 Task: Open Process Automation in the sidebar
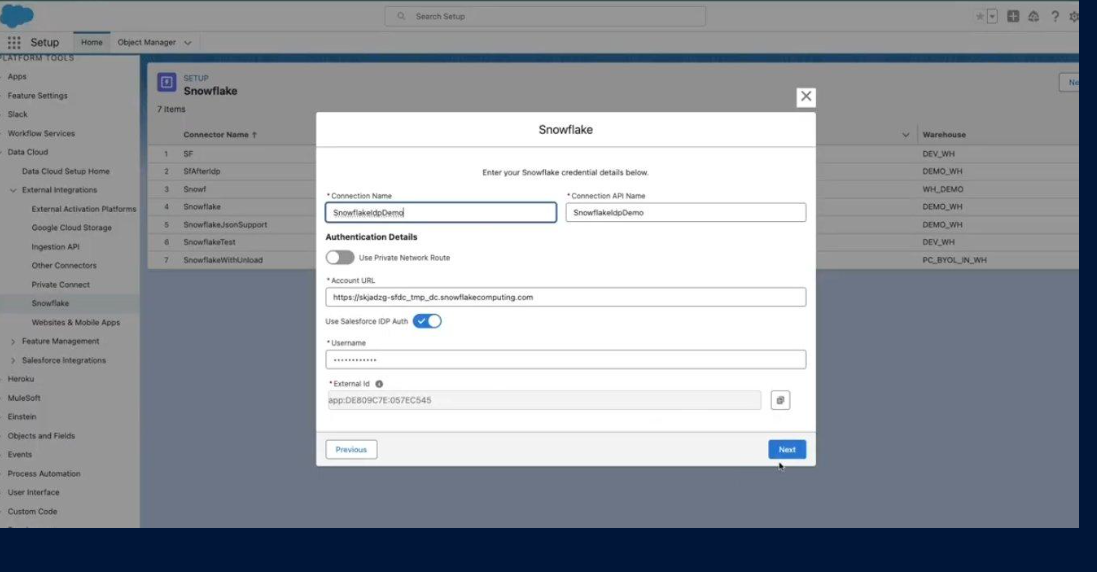[x=44, y=473]
